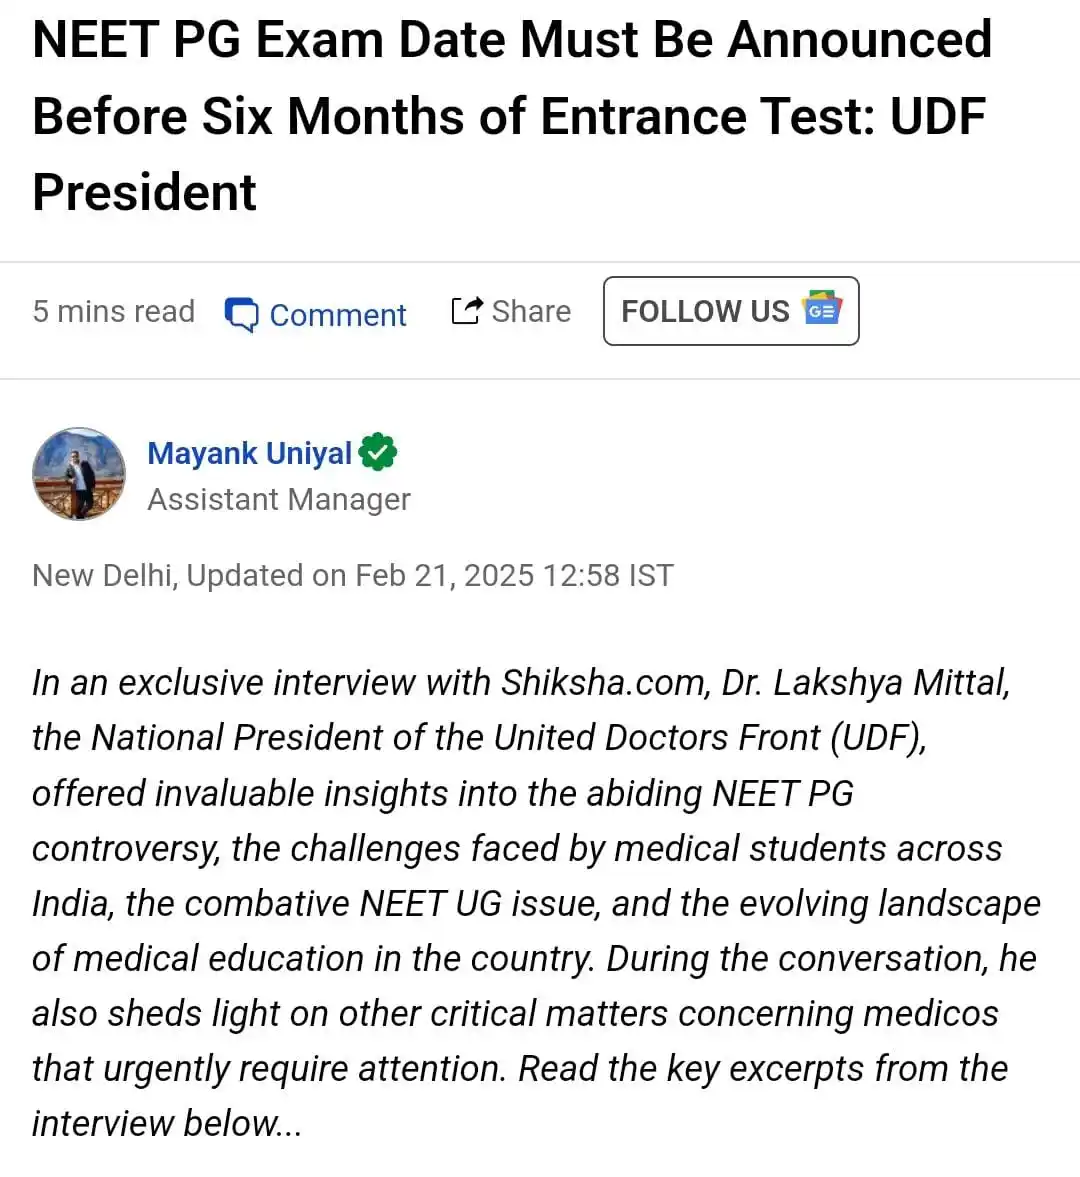Viewport: 1080px width, 1177px height.
Task: Click the Comment speech bubble icon
Action: coord(241,315)
